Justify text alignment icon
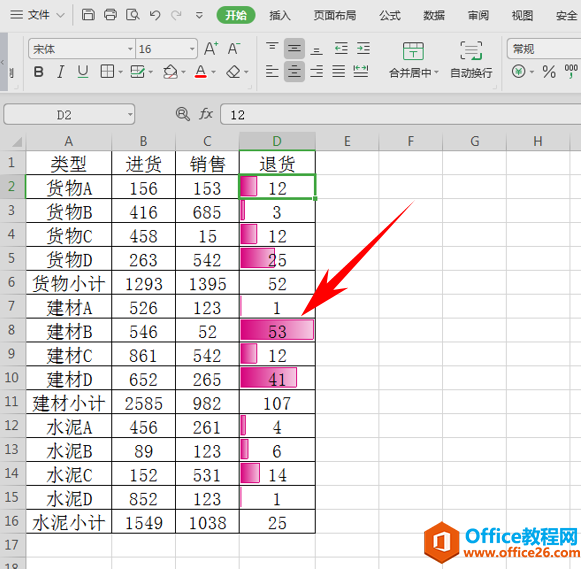The height and width of the screenshot is (570, 587). pyautogui.click(x=339, y=71)
